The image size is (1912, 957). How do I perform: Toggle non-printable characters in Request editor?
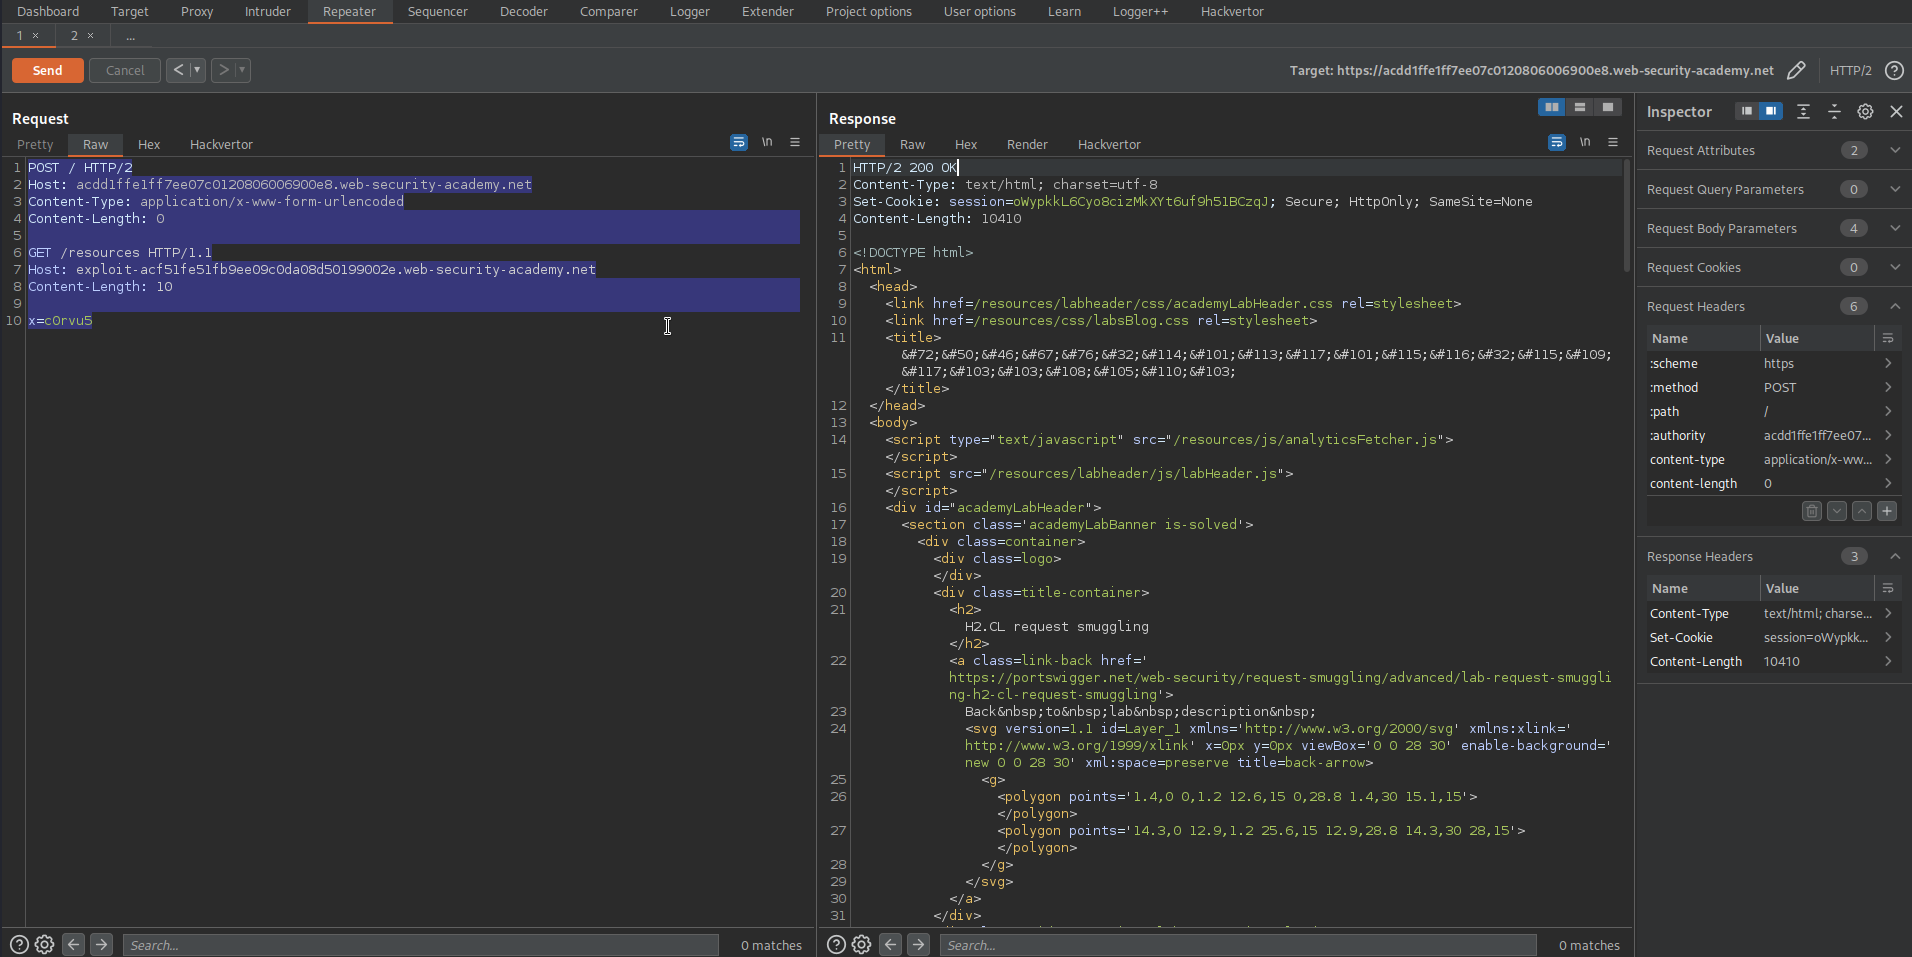point(767,143)
